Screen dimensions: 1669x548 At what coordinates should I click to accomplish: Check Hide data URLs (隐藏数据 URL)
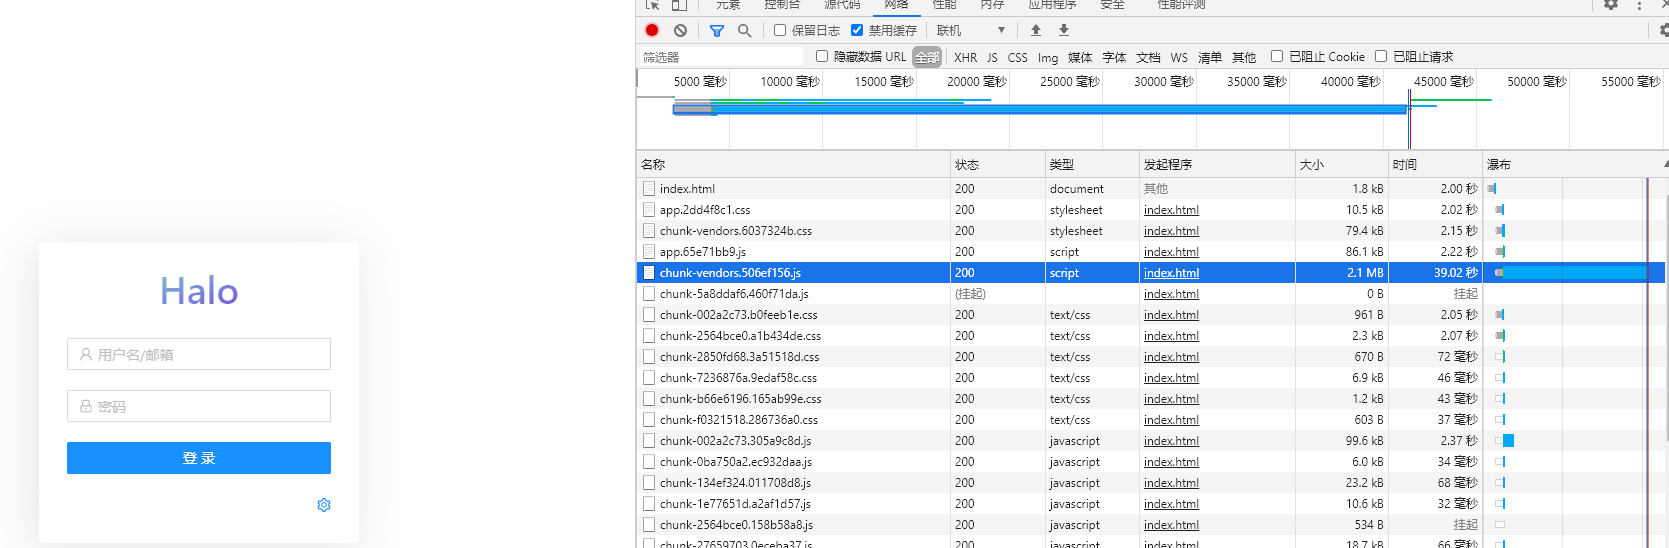point(822,56)
